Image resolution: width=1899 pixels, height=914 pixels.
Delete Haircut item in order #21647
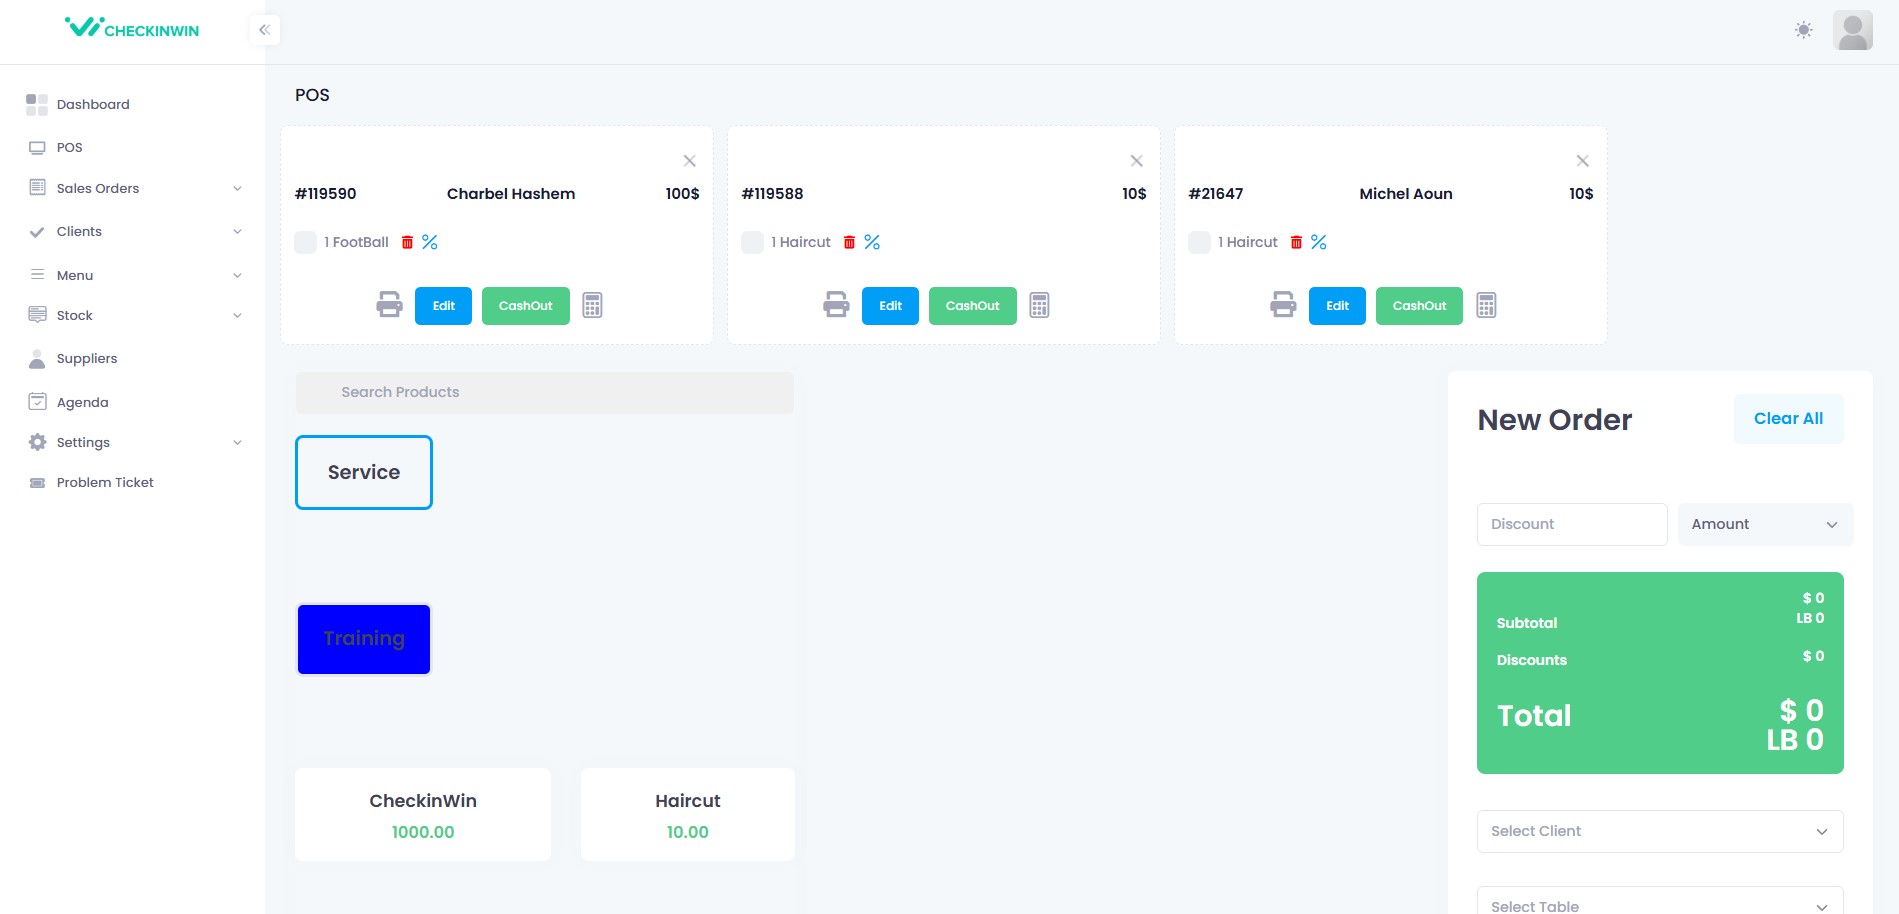(1296, 242)
